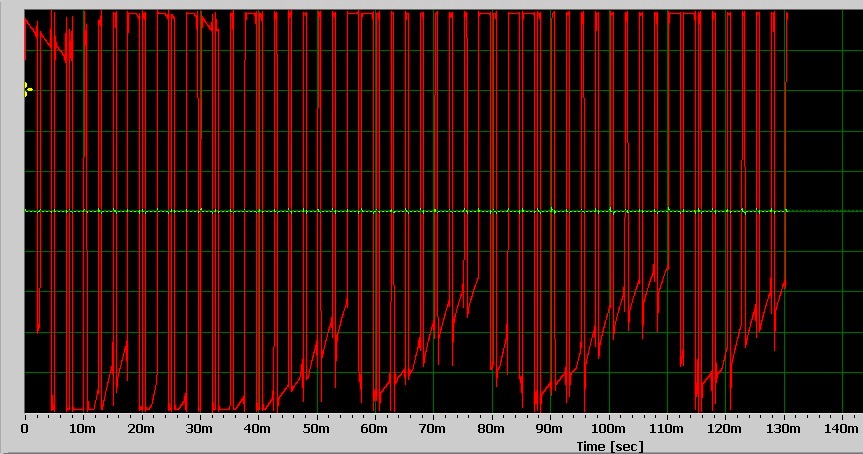The height and width of the screenshot is (454, 863).
Task: Click the "90m" time axis label
Action: [550, 429]
